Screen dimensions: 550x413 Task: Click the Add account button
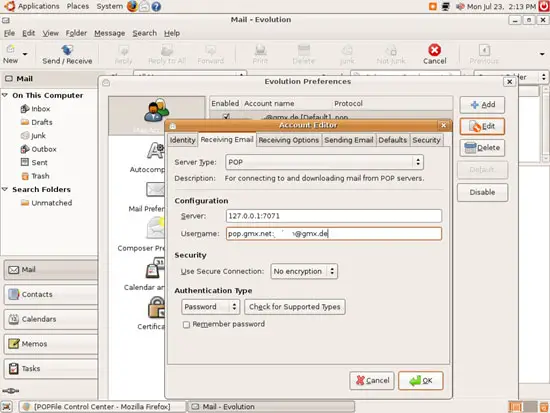point(482,105)
